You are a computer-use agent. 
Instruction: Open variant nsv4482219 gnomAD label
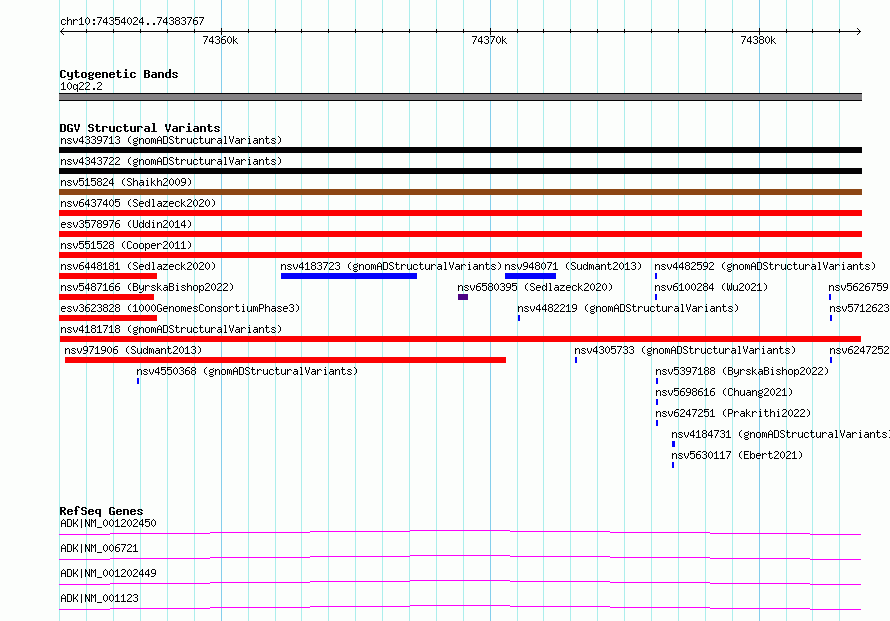click(628, 308)
